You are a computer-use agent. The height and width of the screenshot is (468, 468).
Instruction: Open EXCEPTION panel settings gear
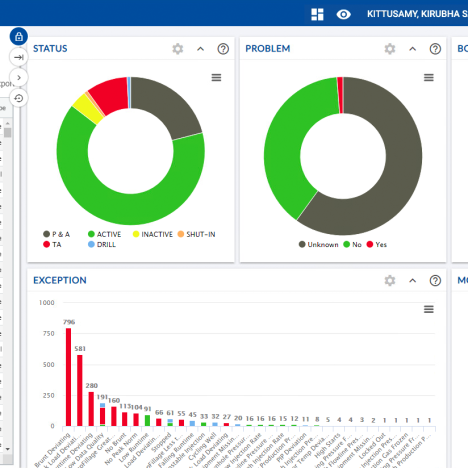click(x=390, y=281)
